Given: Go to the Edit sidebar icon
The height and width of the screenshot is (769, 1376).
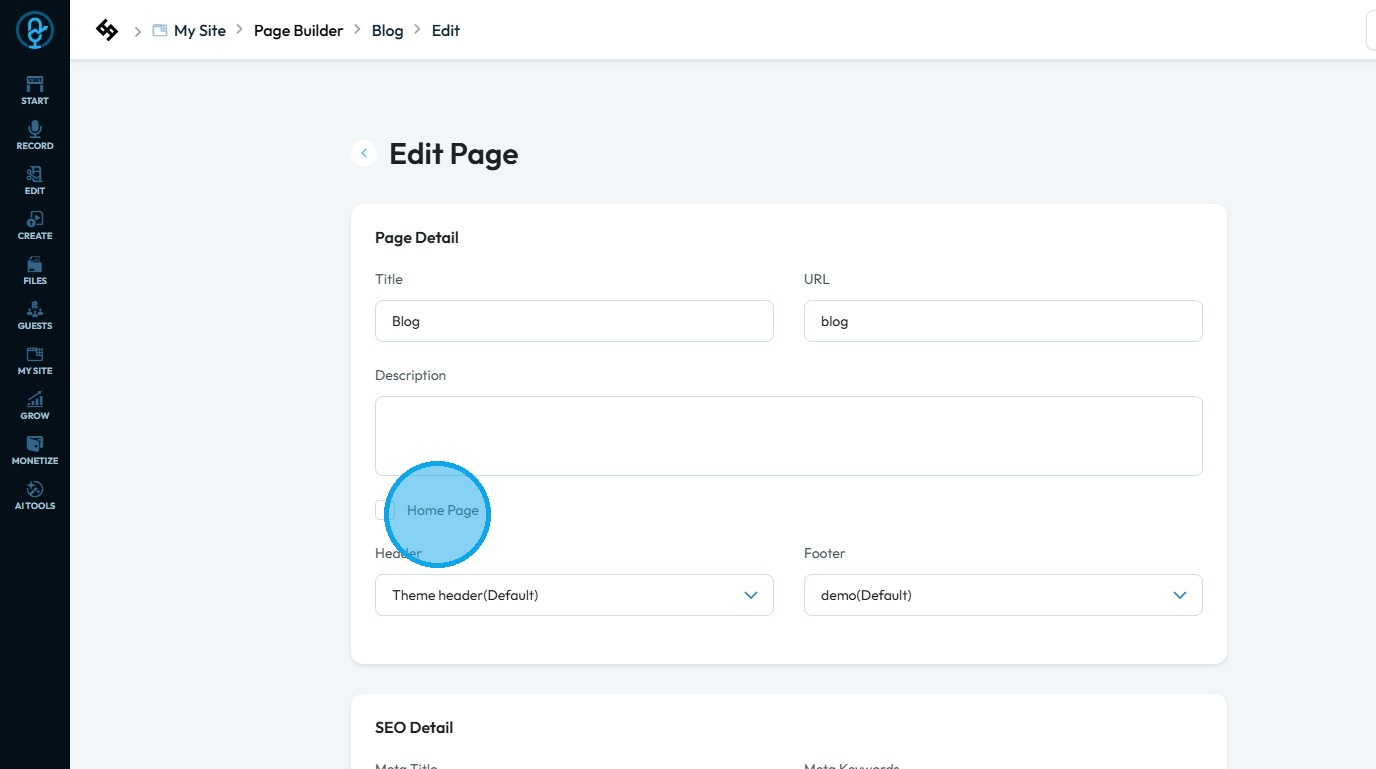Looking at the screenshot, I should tap(35, 180).
